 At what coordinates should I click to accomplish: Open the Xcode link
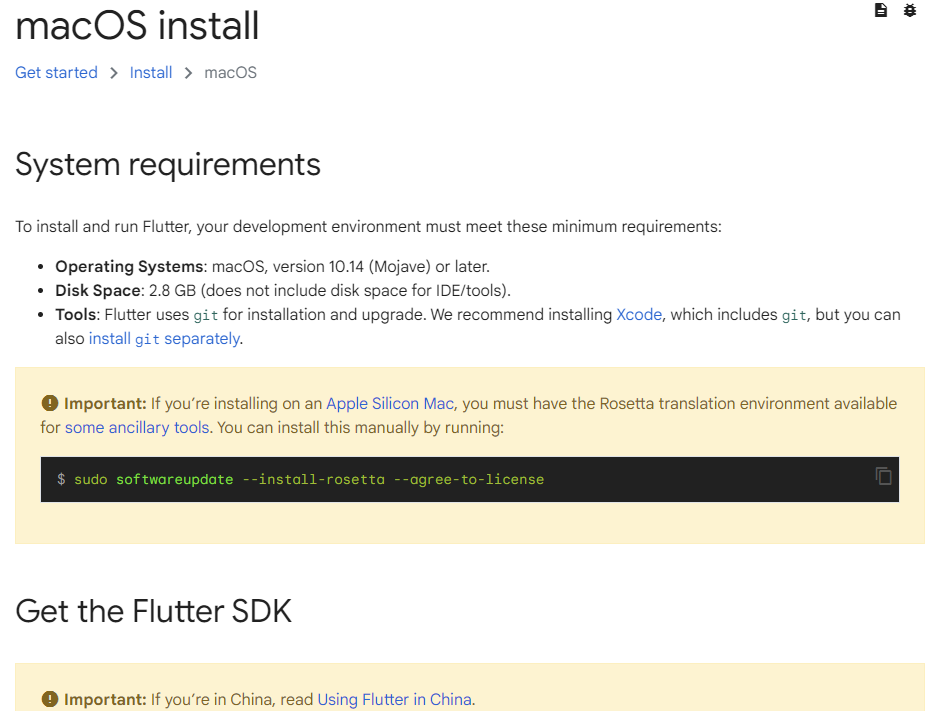click(639, 314)
